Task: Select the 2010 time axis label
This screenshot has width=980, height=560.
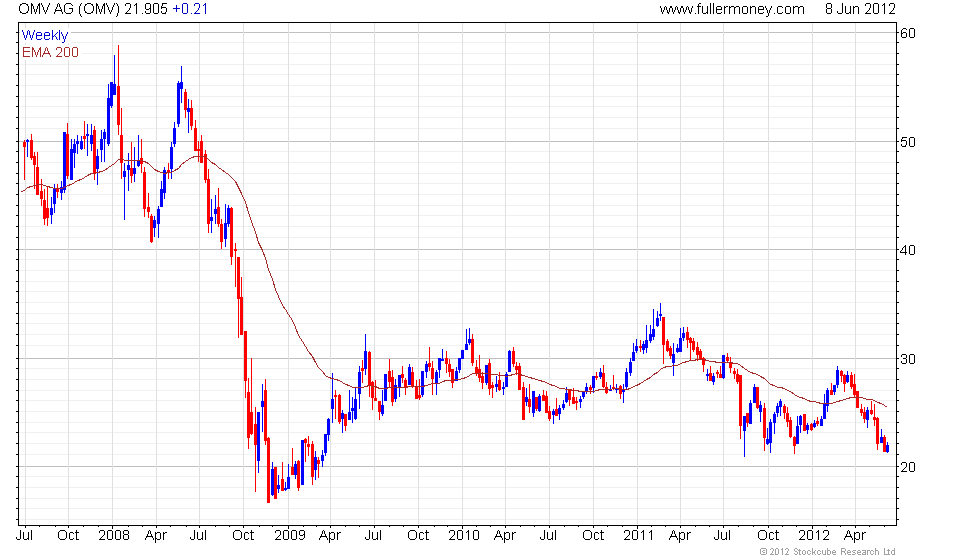Action: click(x=464, y=536)
